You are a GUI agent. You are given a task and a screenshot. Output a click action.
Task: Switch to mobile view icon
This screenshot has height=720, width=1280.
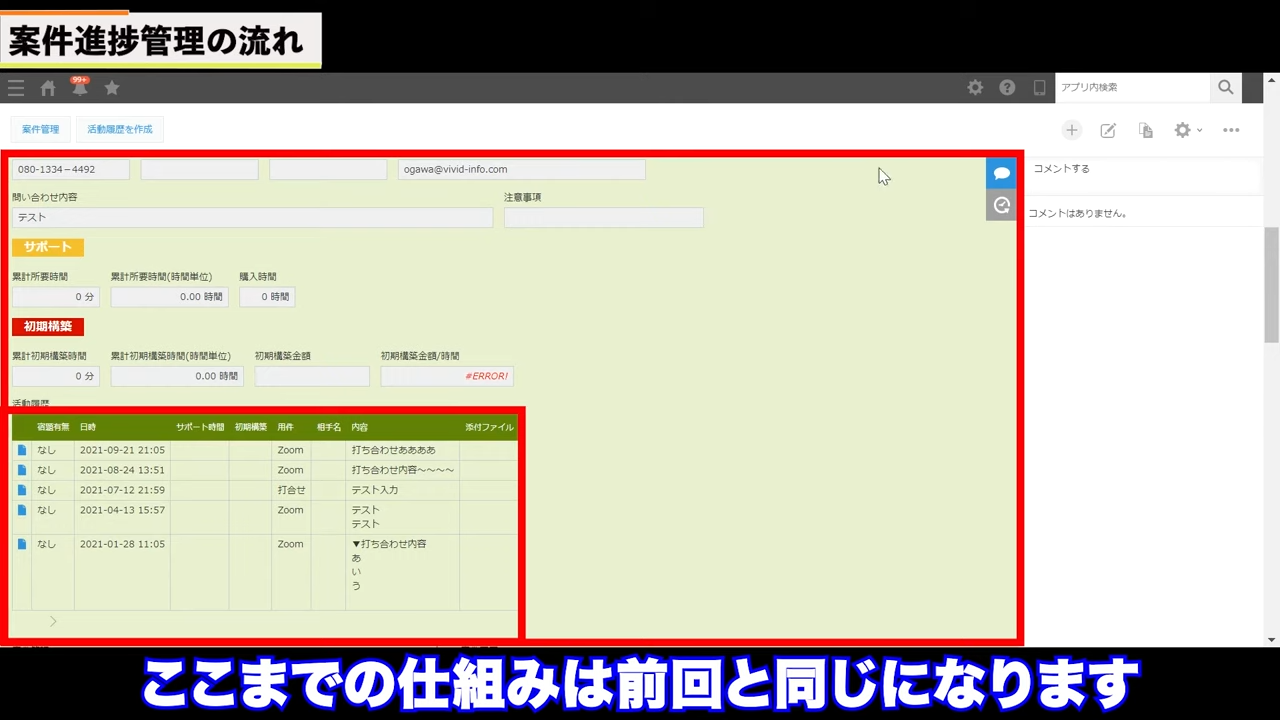click(x=1039, y=88)
